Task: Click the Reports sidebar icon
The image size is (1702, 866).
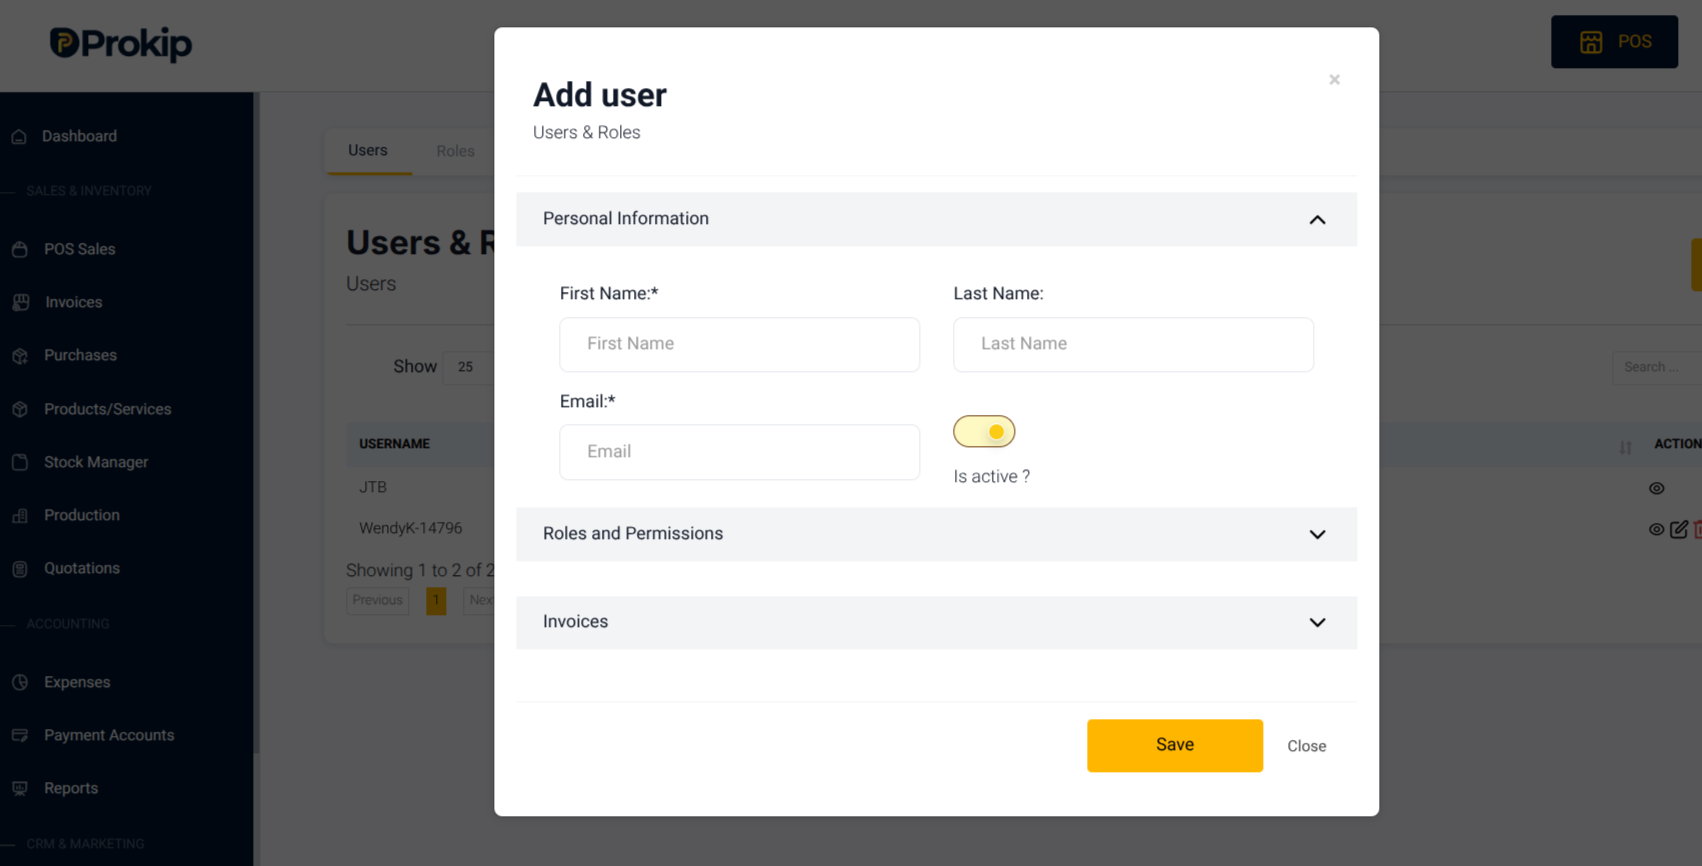Action: (x=20, y=789)
